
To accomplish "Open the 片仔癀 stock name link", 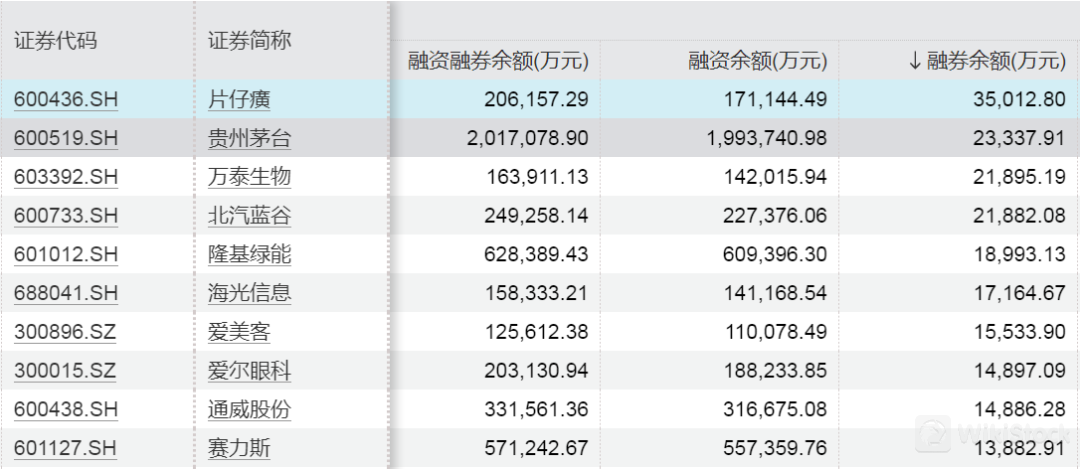I will (239, 100).
